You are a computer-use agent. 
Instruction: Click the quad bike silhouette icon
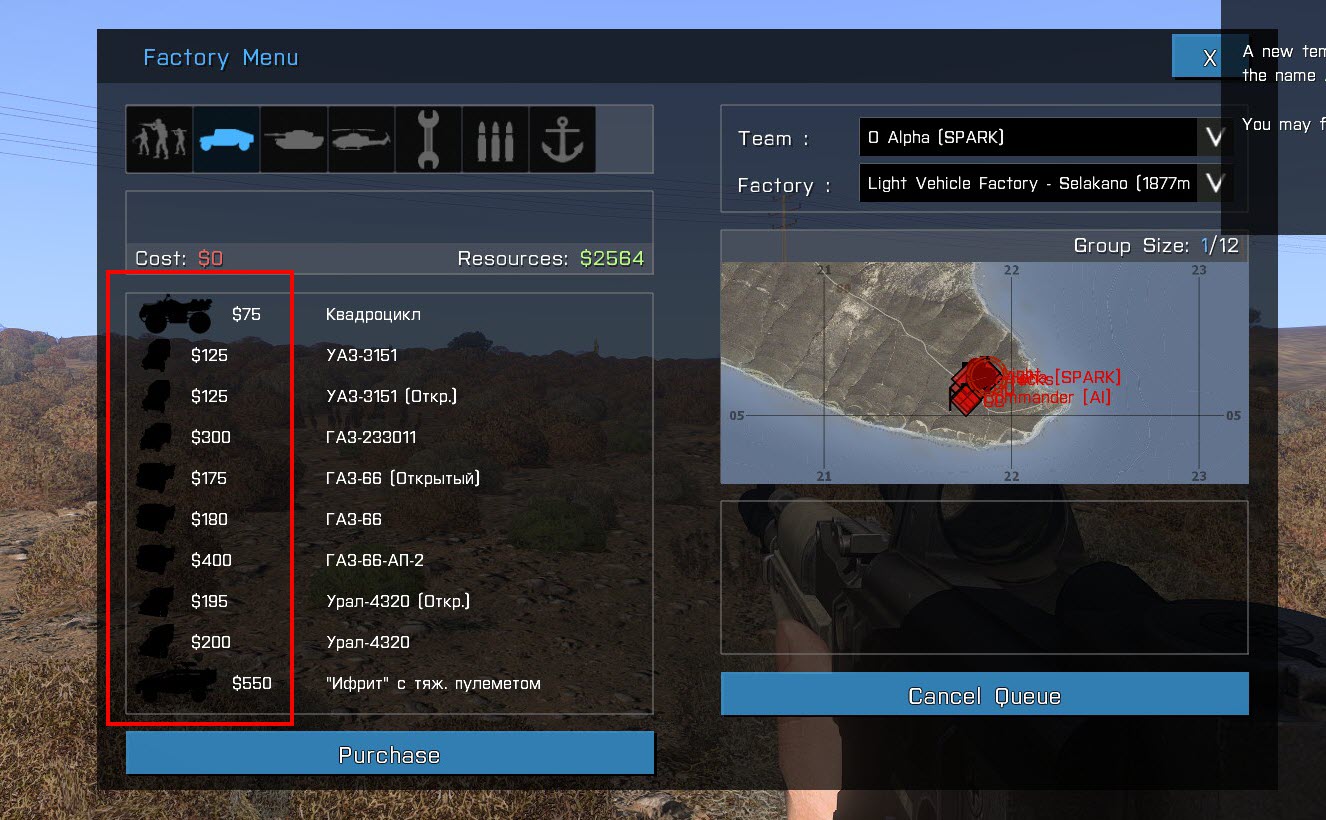tap(175, 314)
